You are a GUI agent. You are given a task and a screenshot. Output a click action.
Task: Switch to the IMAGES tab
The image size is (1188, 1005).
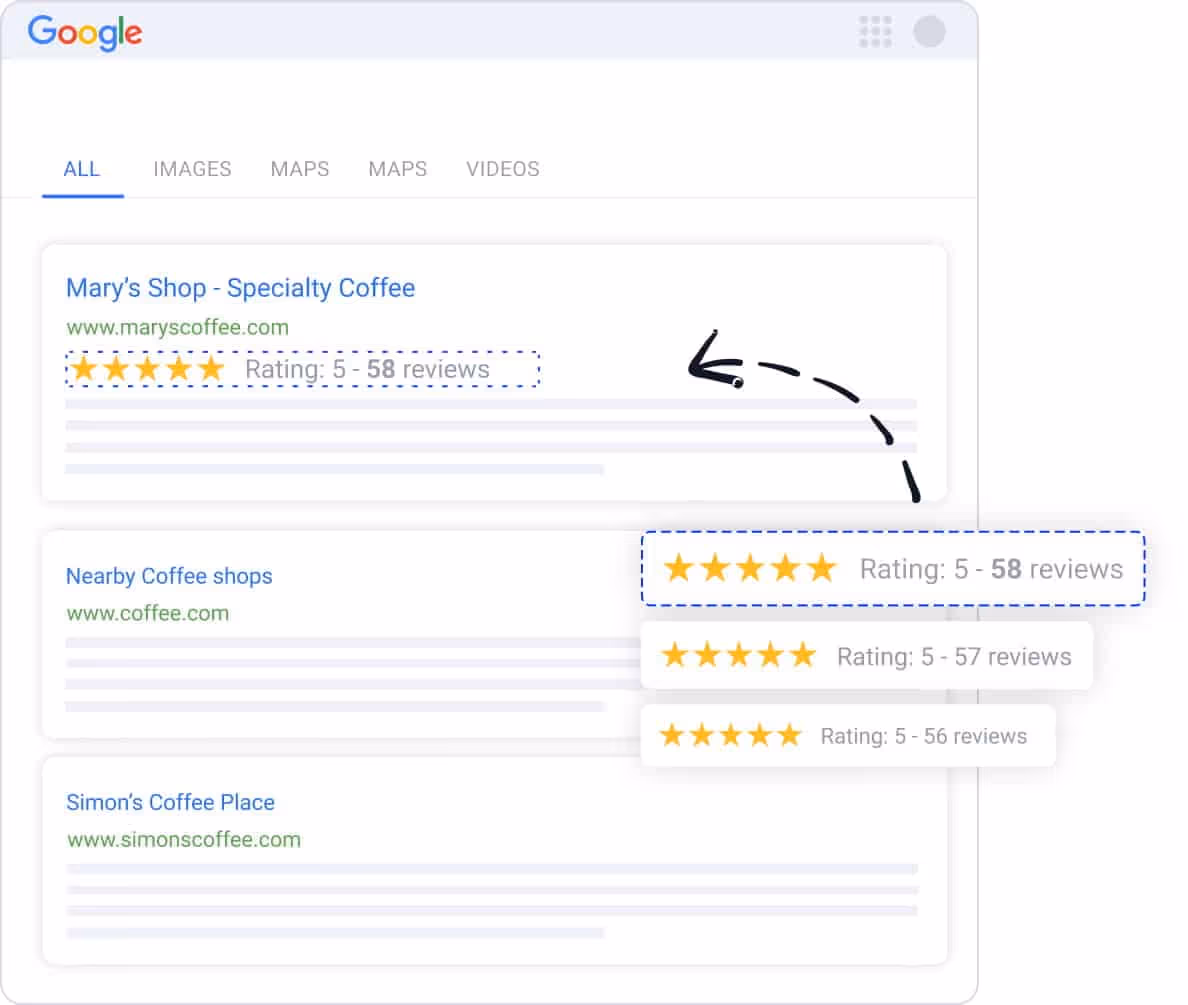[192, 169]
